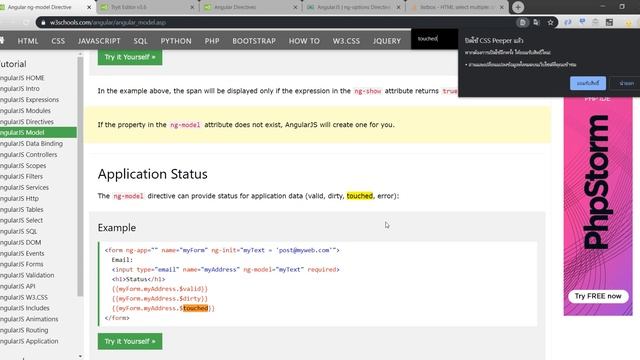Viewport: 640px width, 360px height.
Task: Open the BOOTSTRAP menu in the navbar
Action: [254, 41]
